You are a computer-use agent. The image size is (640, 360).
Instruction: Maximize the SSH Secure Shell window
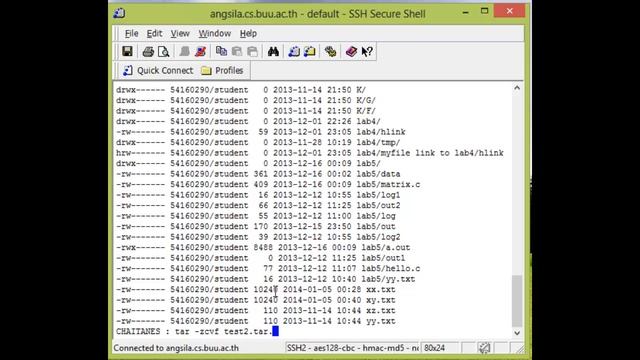point(484,11)
